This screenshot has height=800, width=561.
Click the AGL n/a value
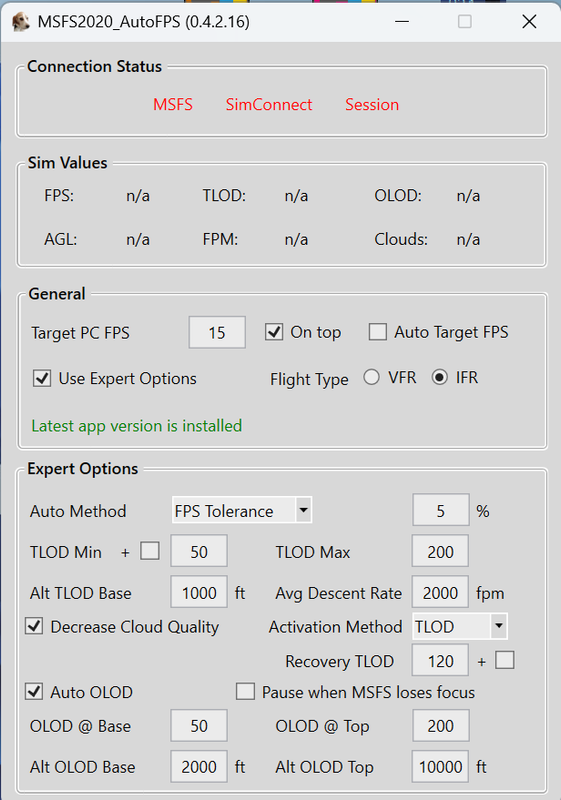click(138, 239)
